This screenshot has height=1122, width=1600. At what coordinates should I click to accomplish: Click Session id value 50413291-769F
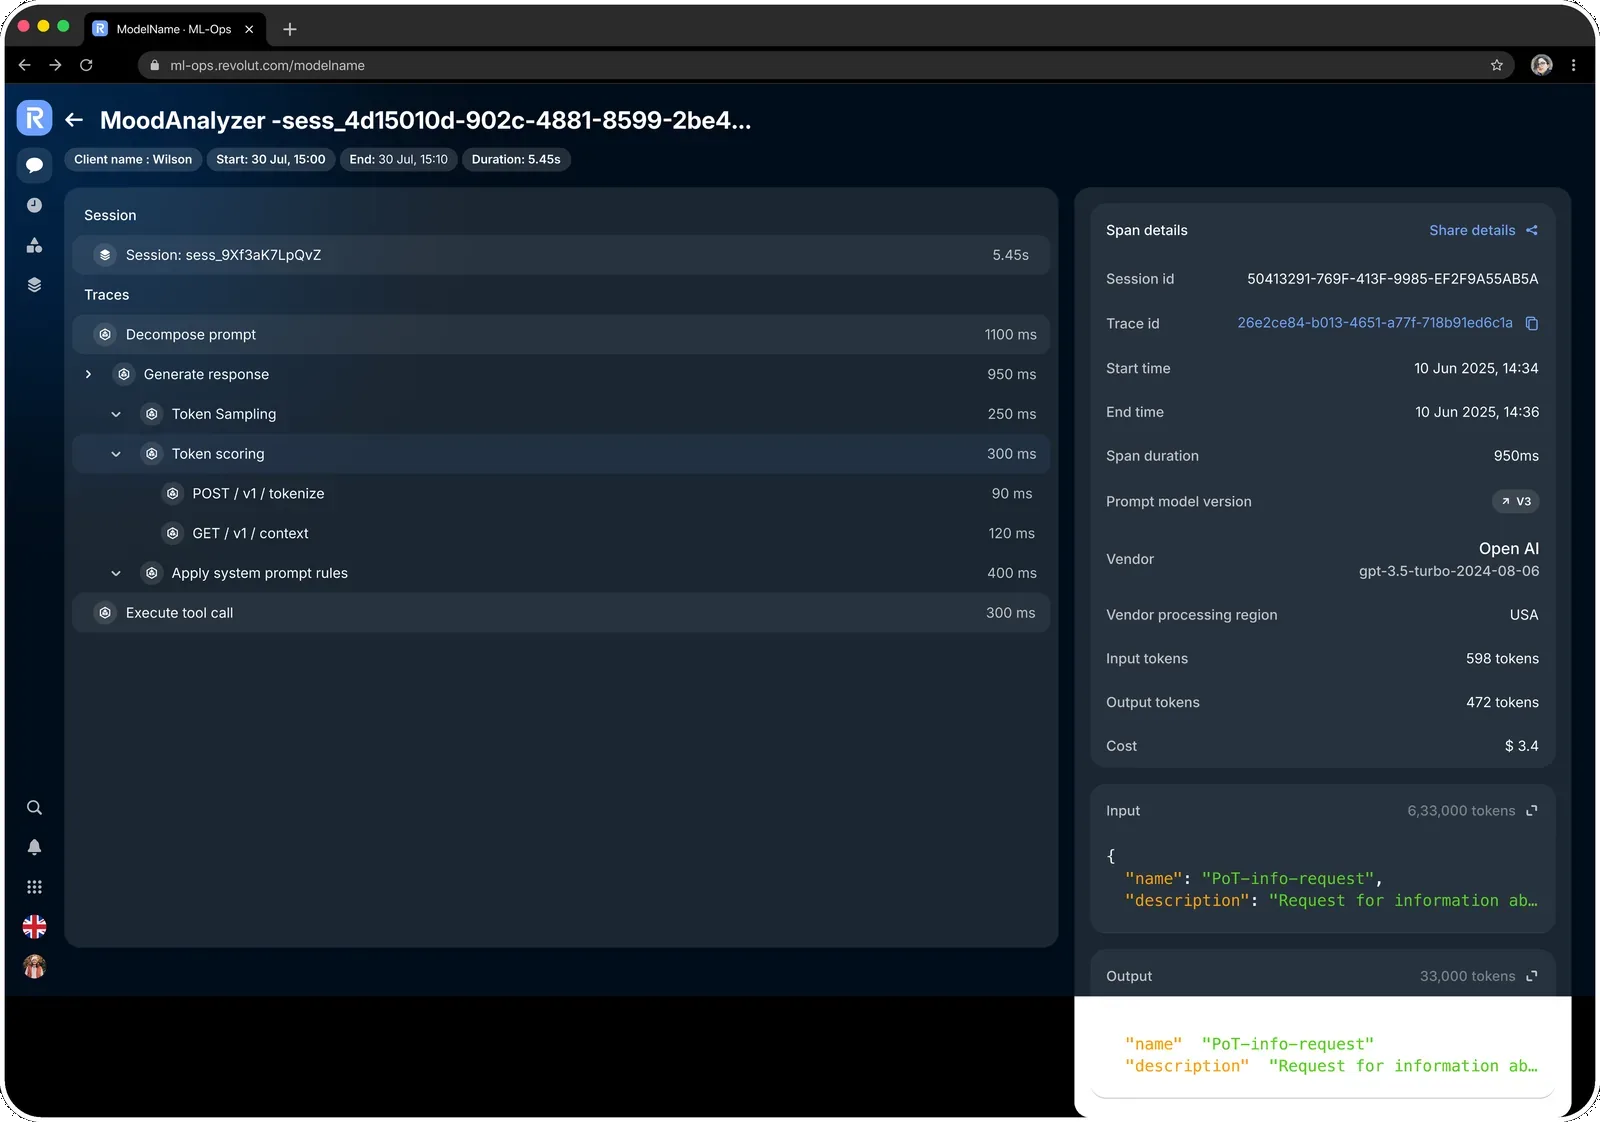tap(1393, 279)
